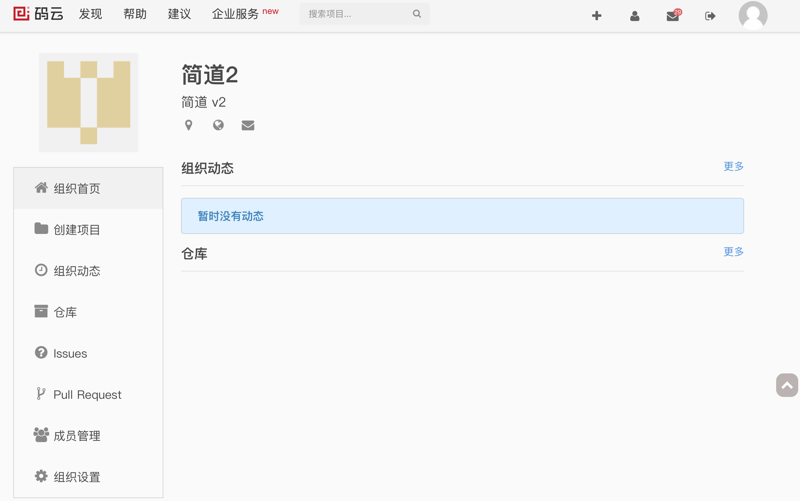Click 更多 link next to 组织动态
Screen dimensions: 800x501
click(x=734, y=166)
